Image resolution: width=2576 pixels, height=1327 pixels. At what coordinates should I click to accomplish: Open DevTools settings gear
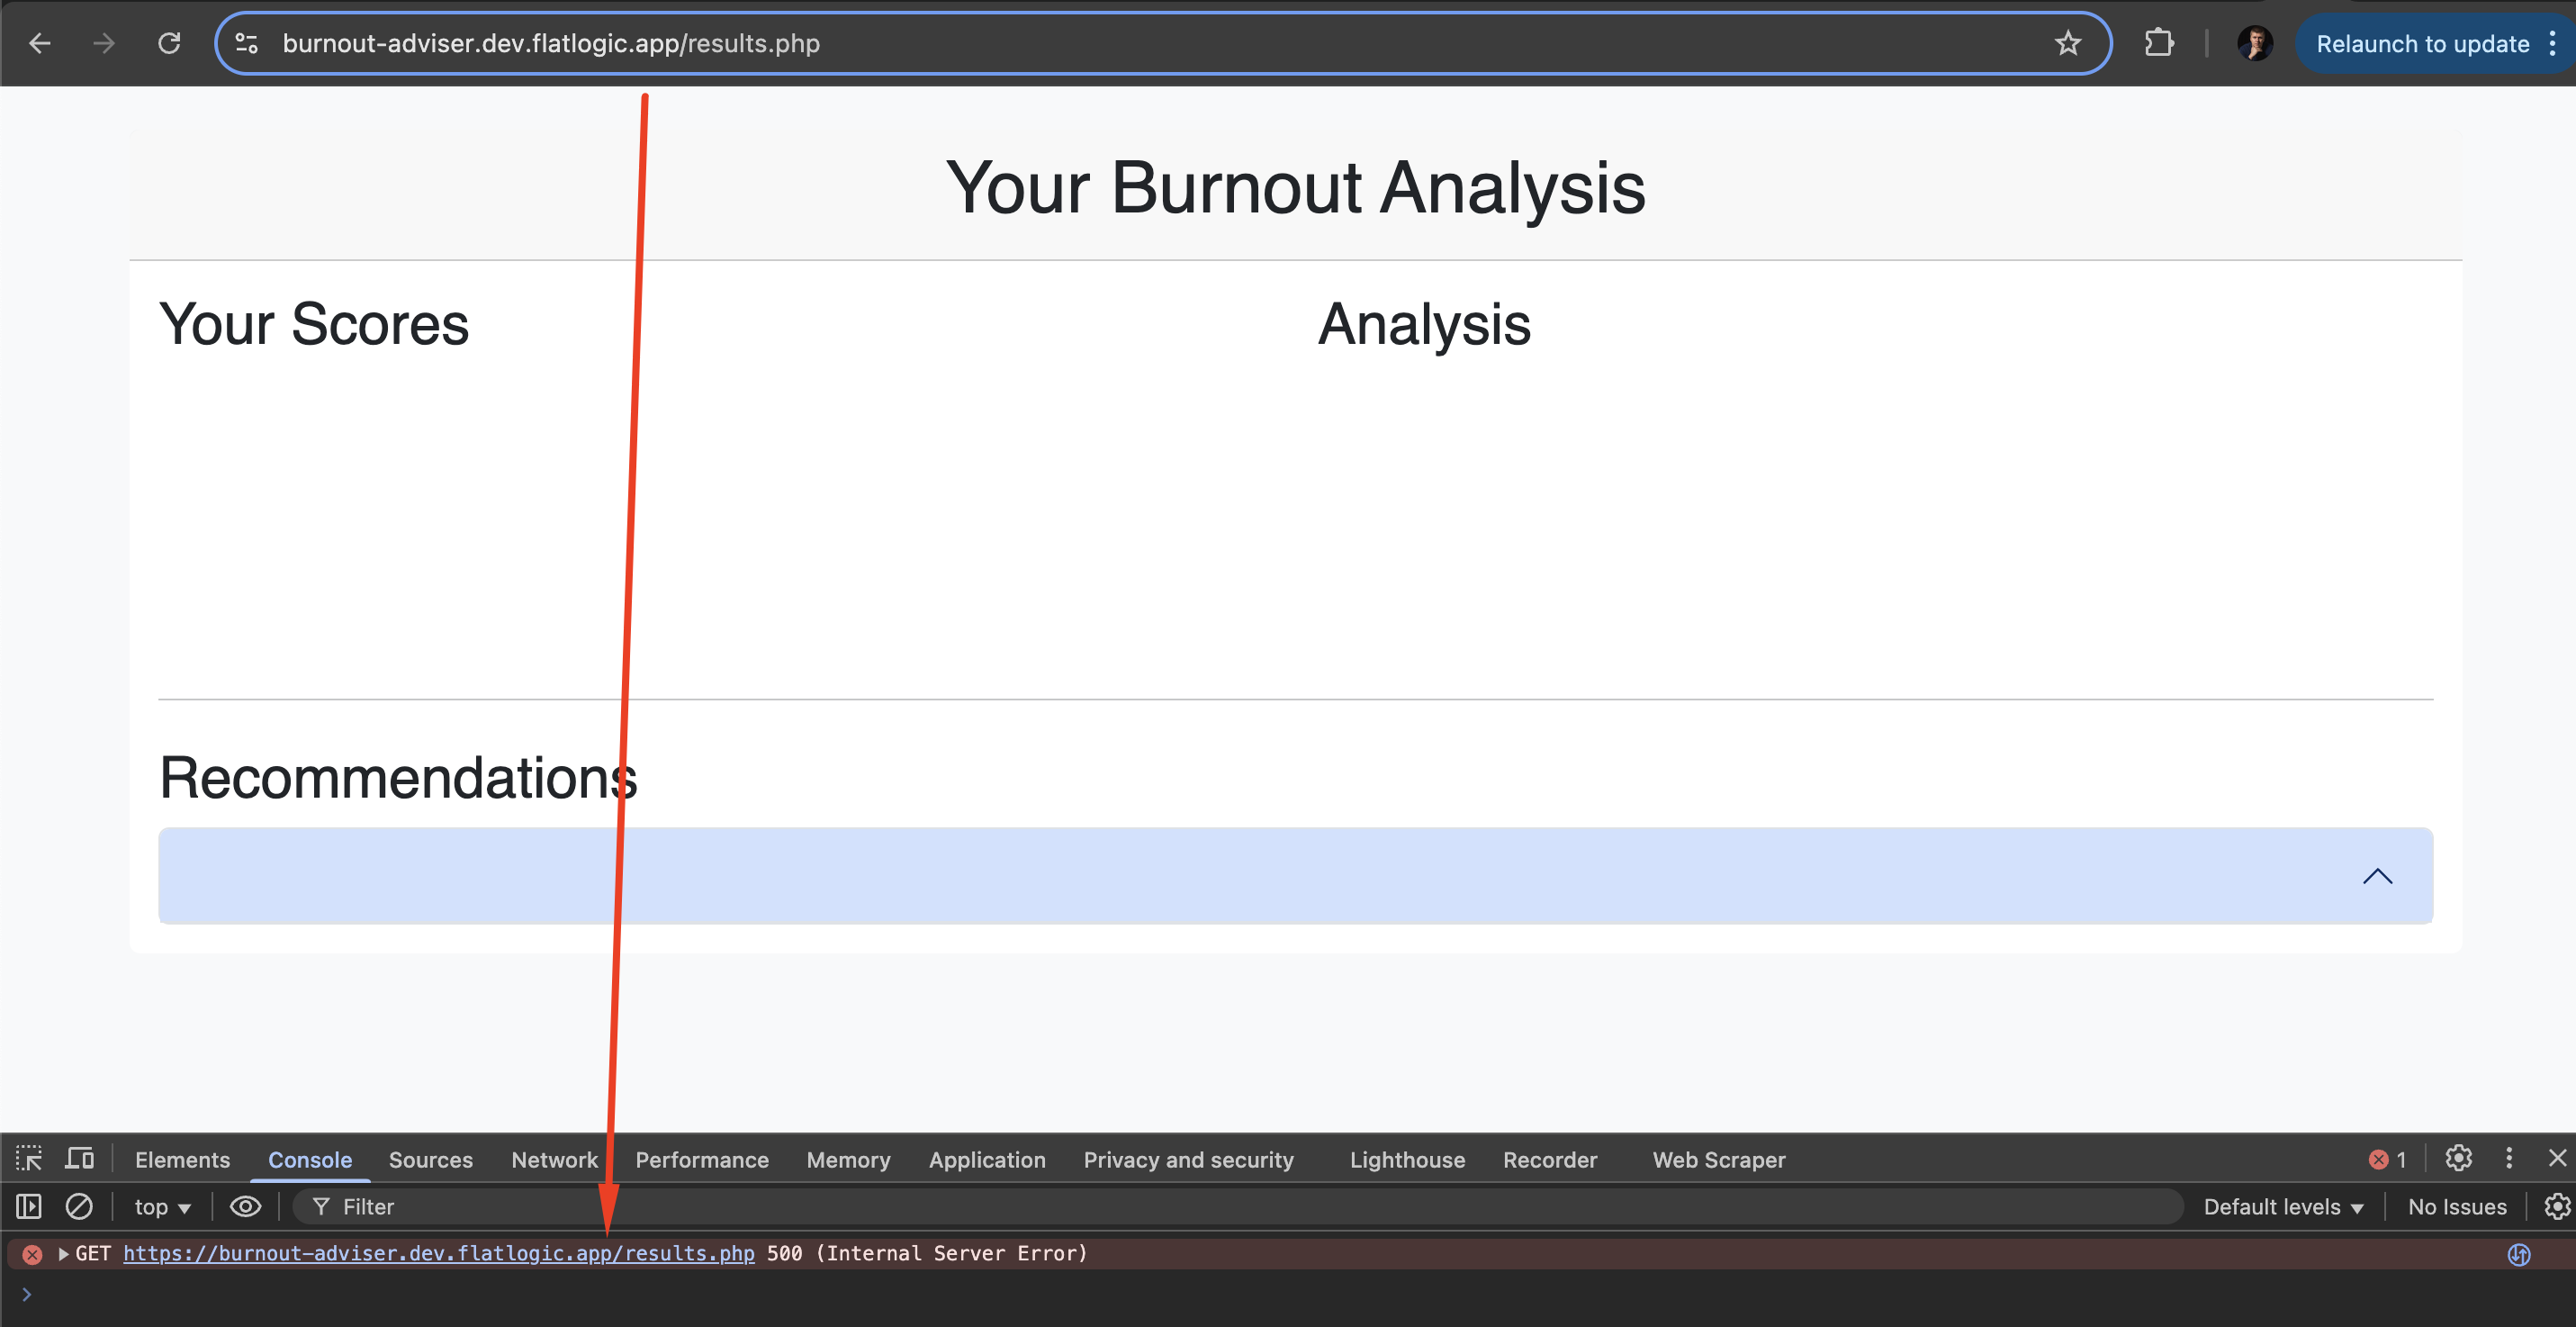coord(2458,1158)
